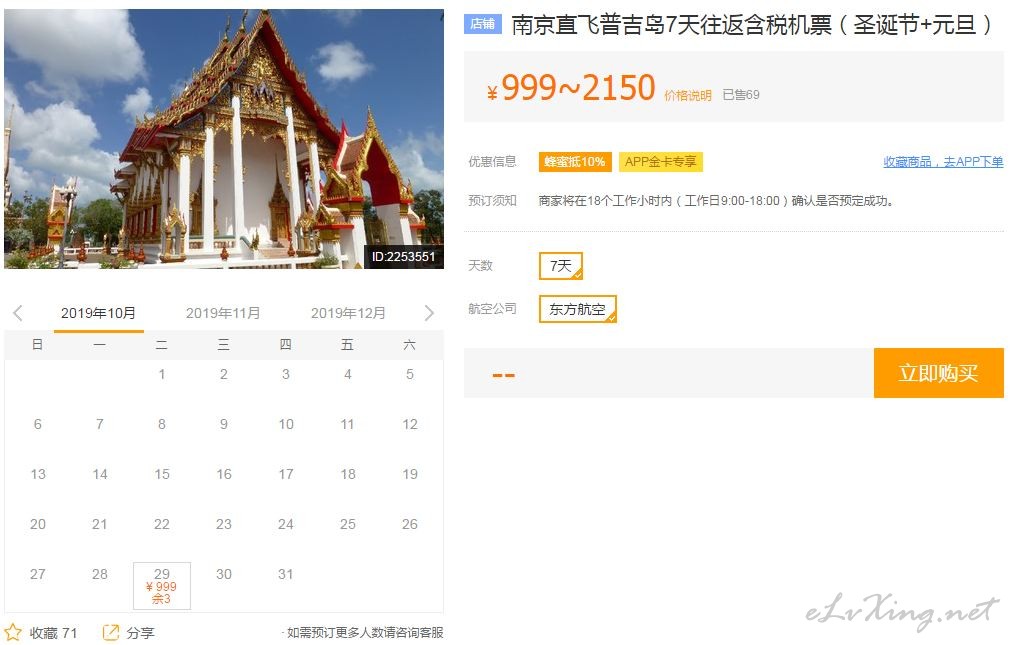
Task: Click the share icon next to 分享
Action: pyautogui.click(x=111, y=633)
